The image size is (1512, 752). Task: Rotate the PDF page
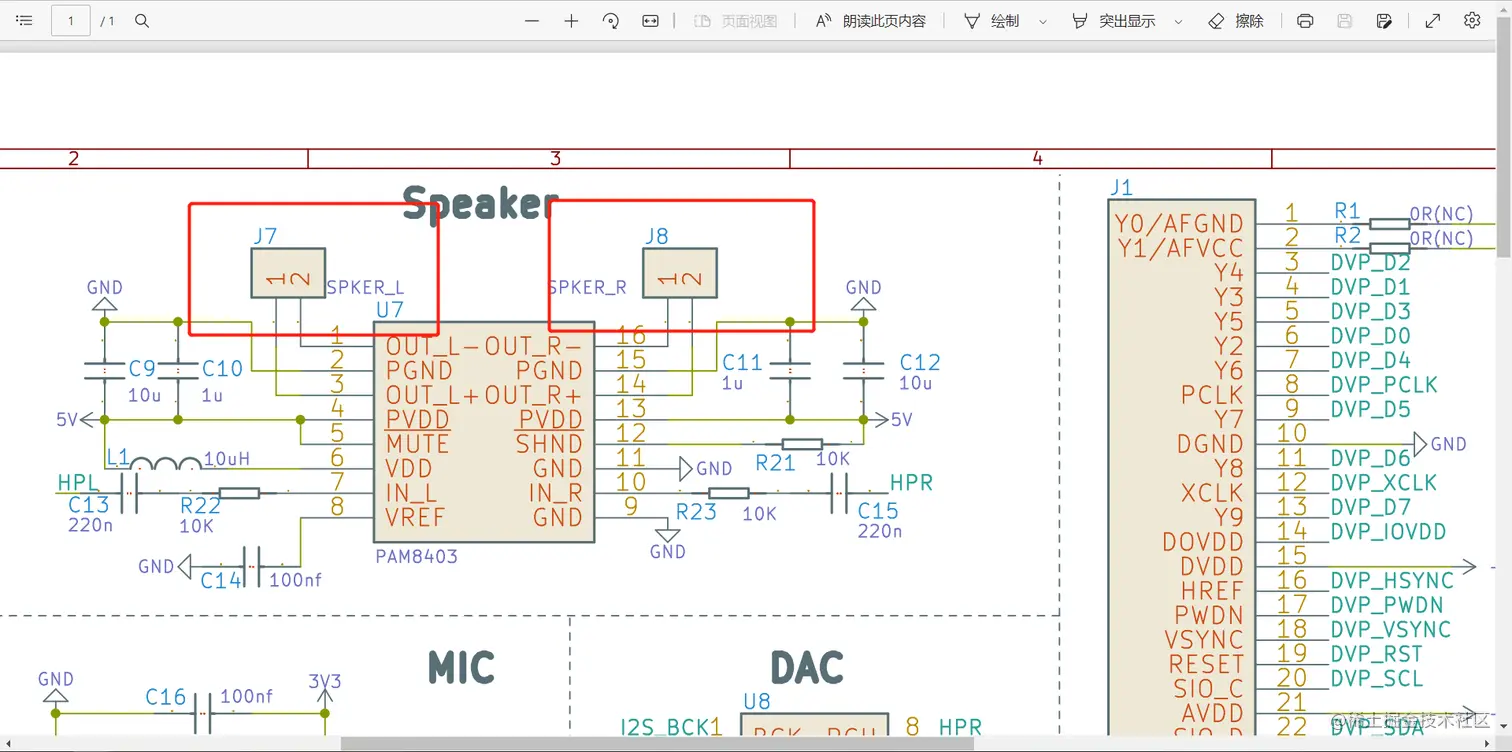[x=611, y=21]
